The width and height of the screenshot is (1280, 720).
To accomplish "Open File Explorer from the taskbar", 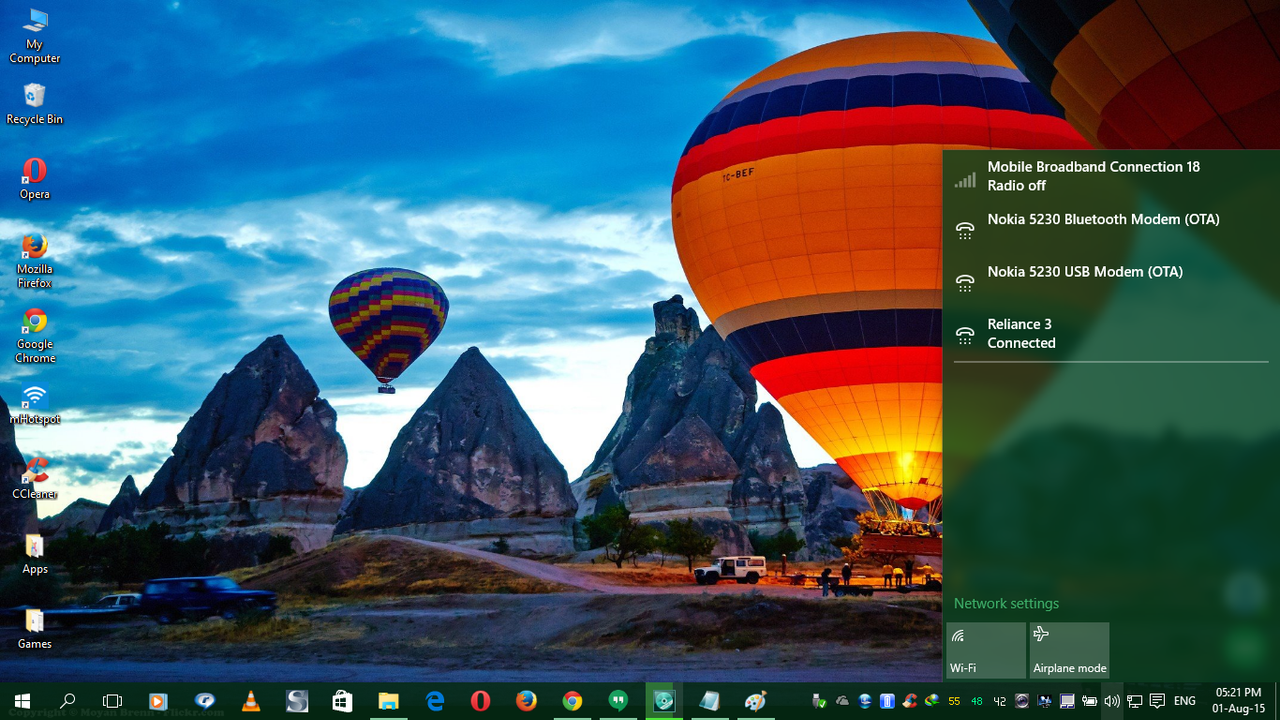I will pyautogui.click(x=388, y=701).
